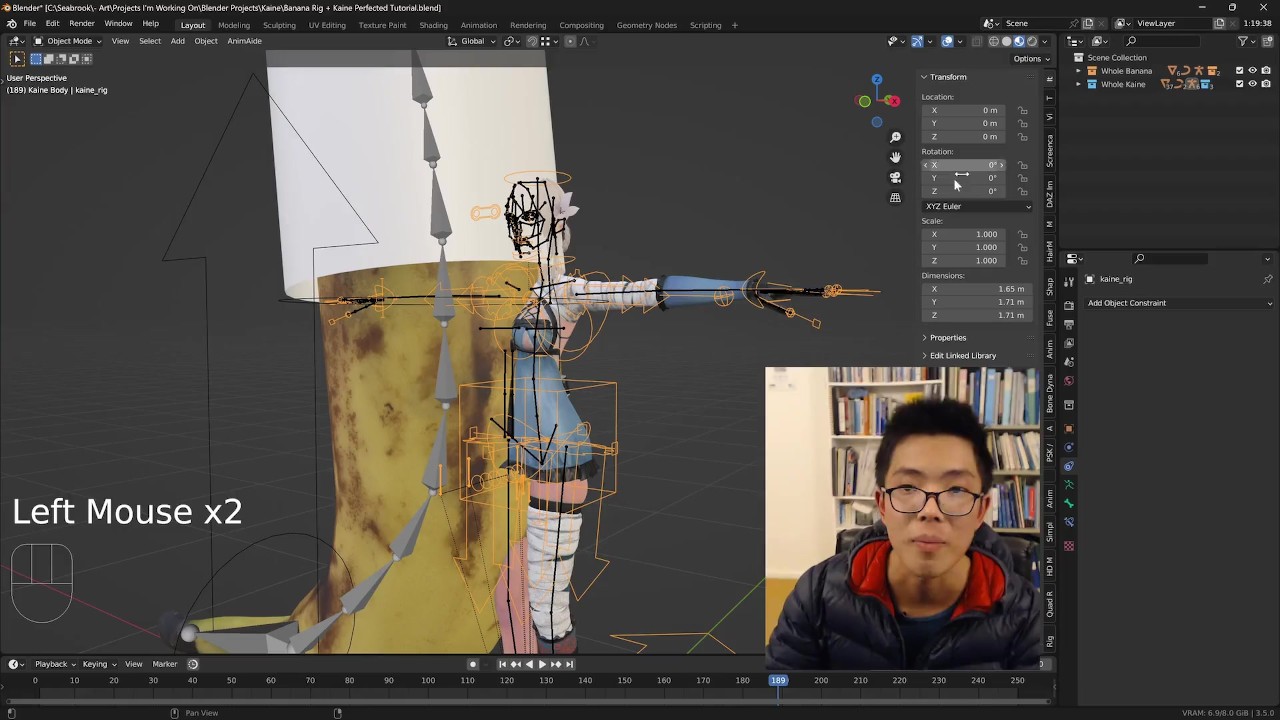Uncheck the Whole Kaine collection checkbox
Screen dimensions: 1280x720
[1240, 84]
